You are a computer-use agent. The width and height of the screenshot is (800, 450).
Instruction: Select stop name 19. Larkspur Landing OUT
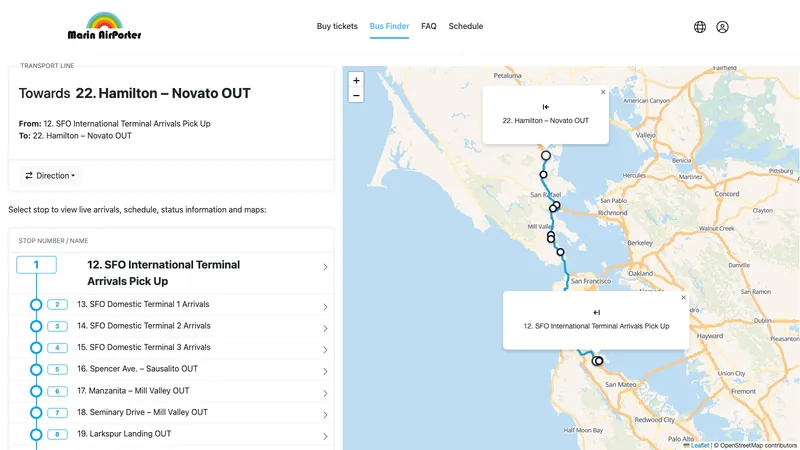(124, 434)
